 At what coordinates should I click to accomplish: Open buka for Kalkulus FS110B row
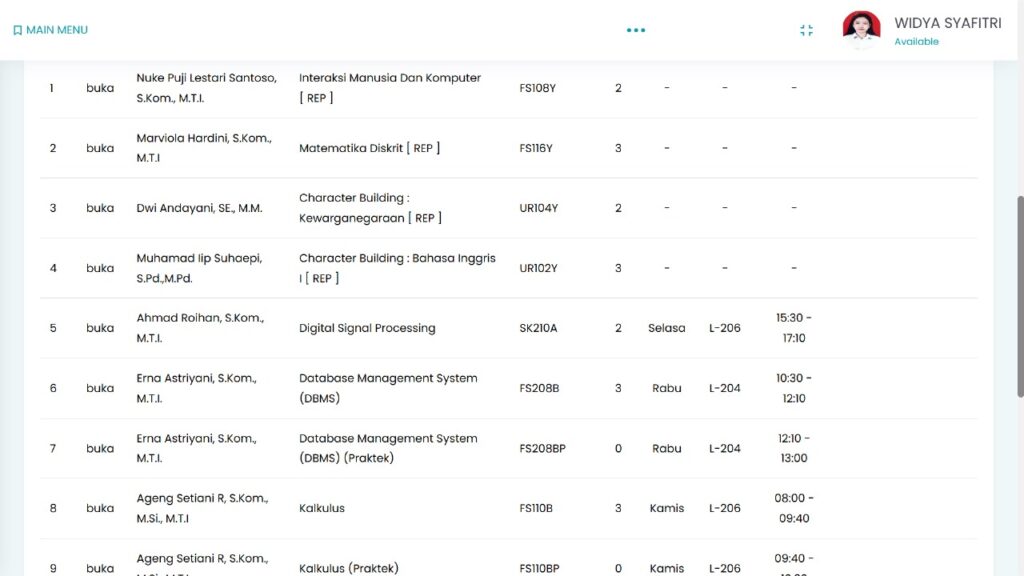pyautogui.click(x=100, y=508)
